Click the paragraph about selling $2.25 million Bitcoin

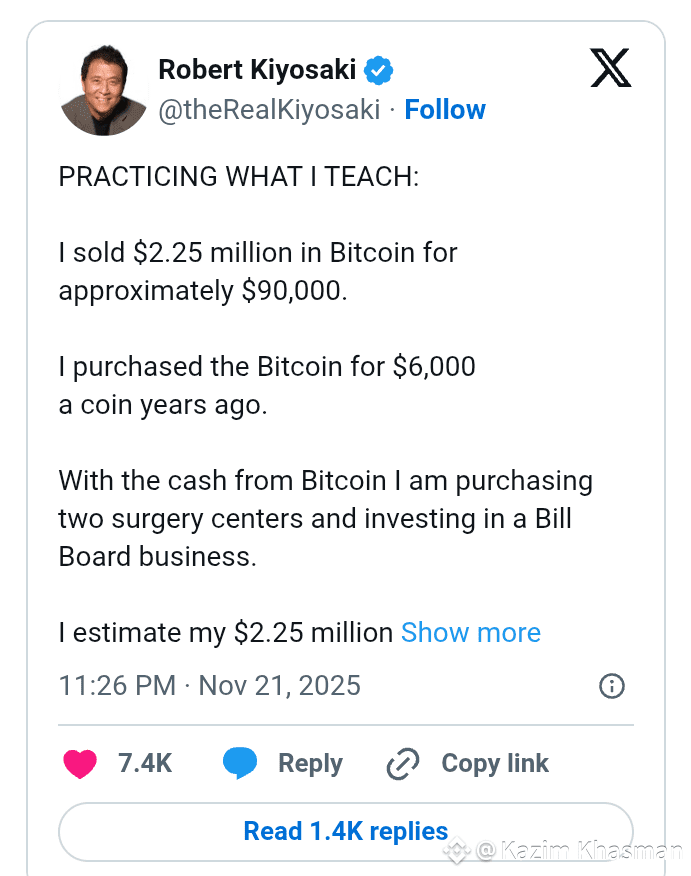[258, 272]
